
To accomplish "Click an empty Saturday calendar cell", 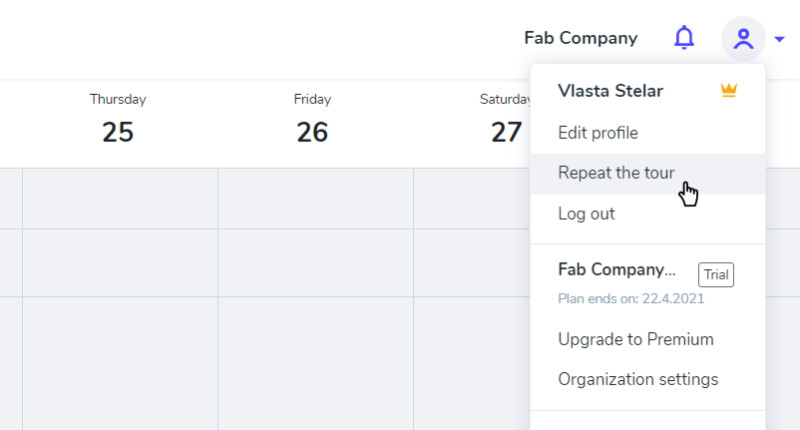I will [x=472, y=262].
